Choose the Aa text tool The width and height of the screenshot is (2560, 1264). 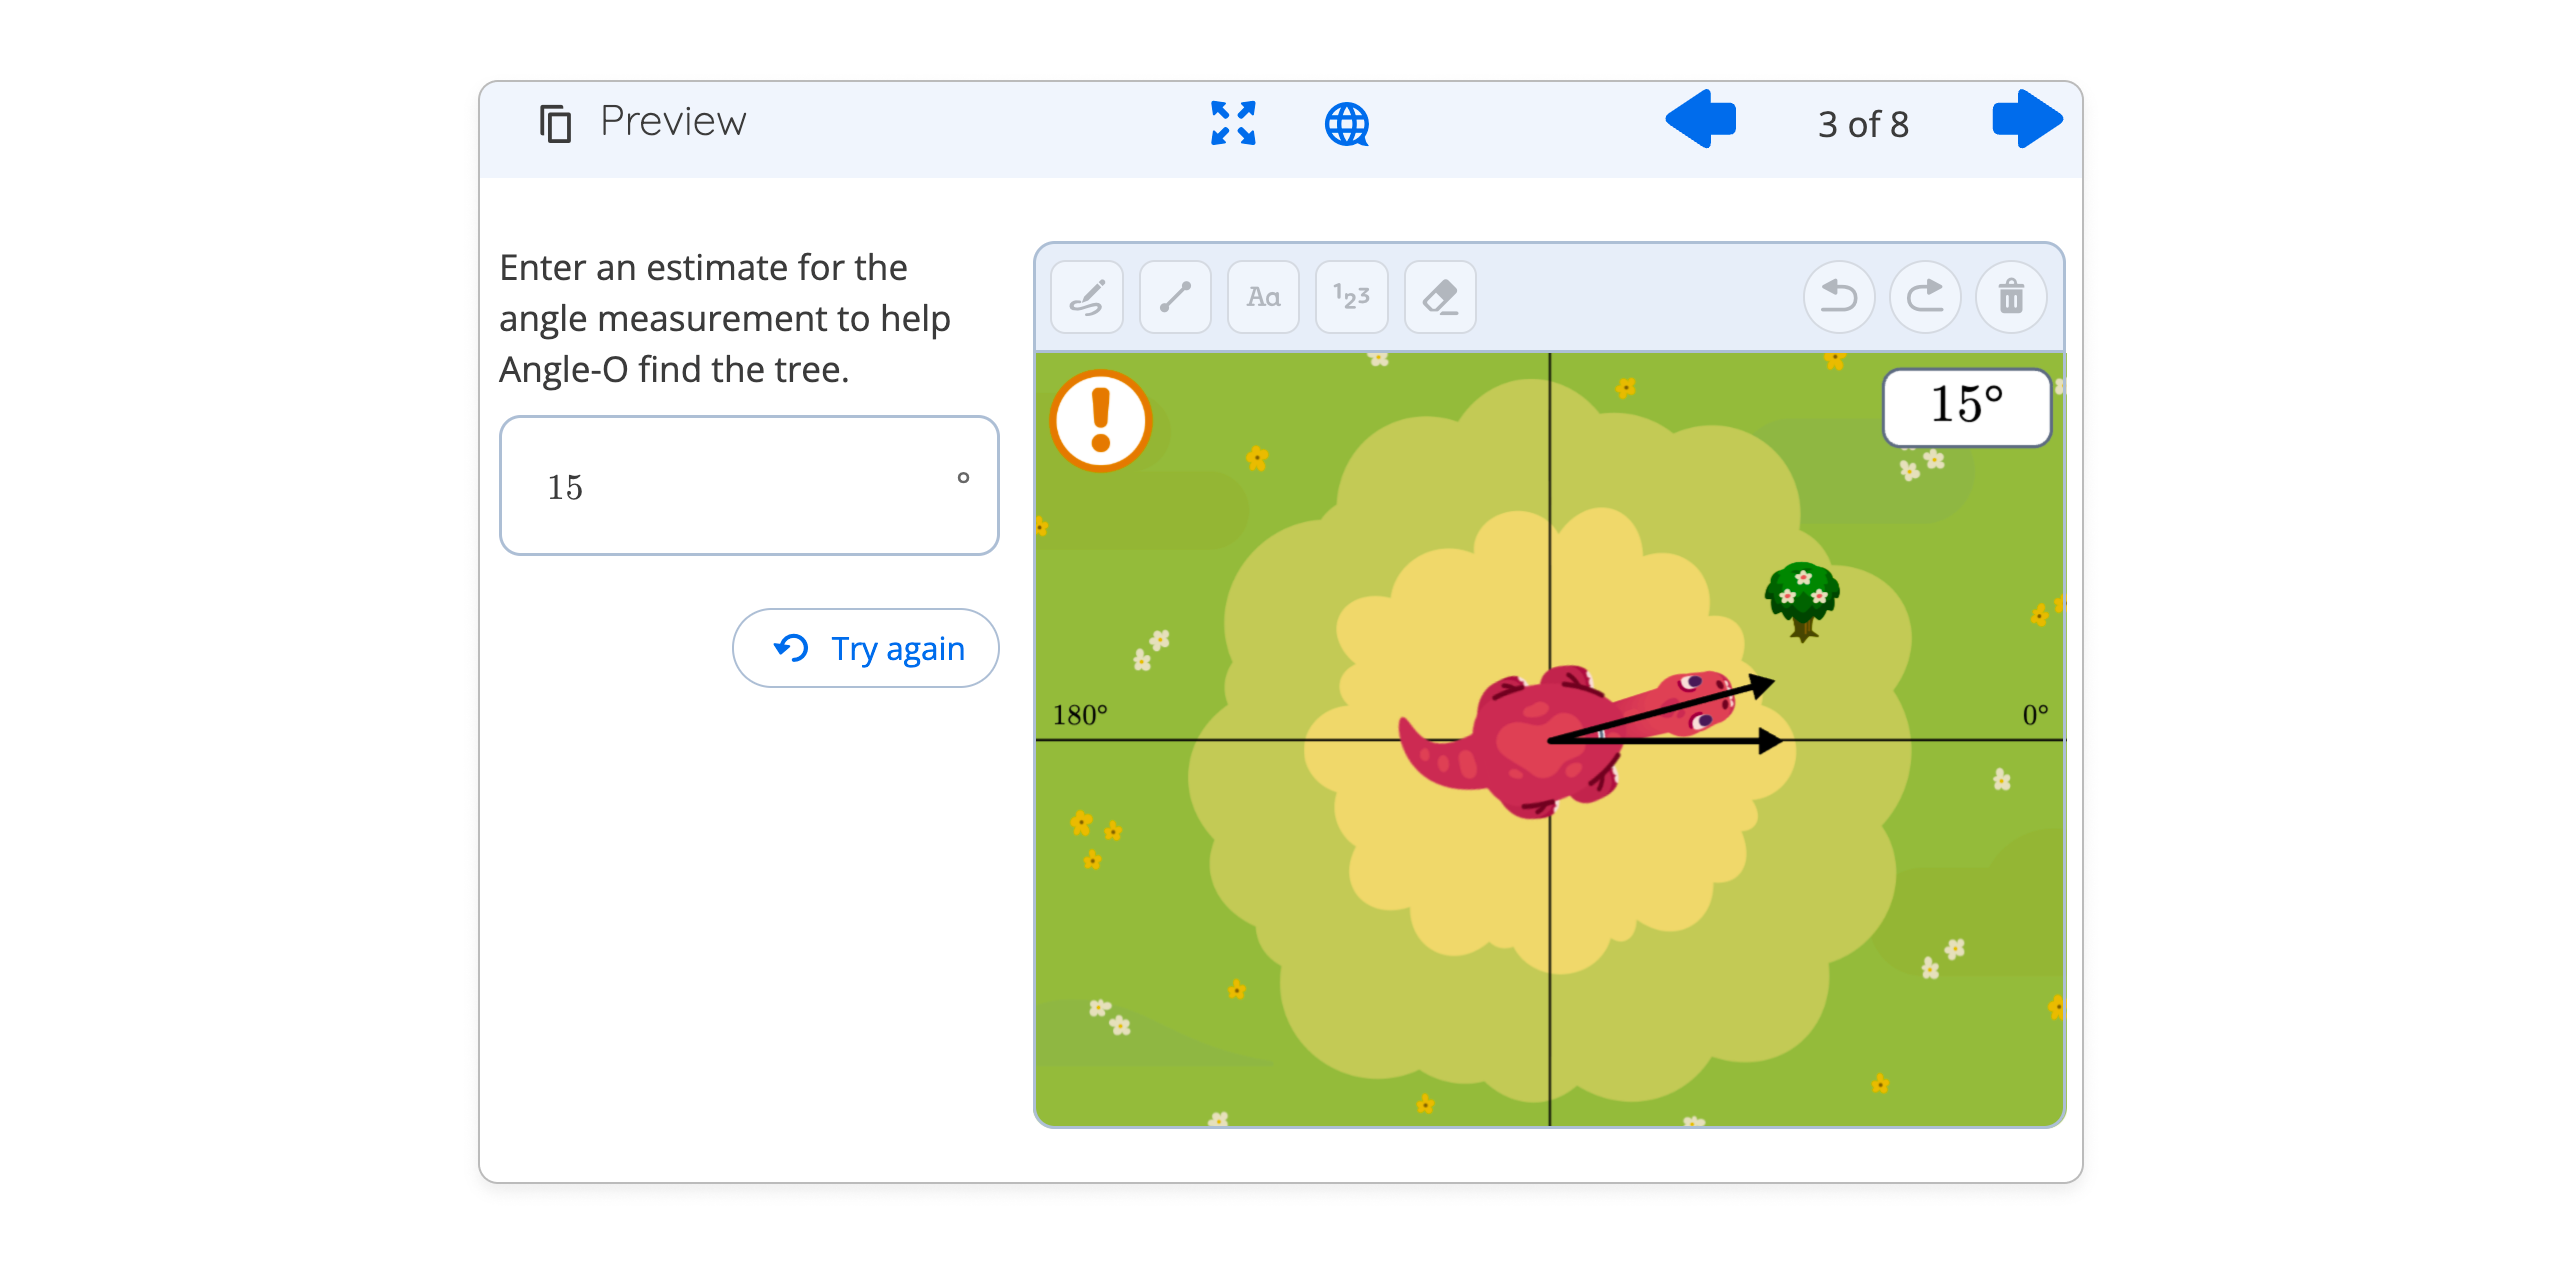click(1263, 297)
